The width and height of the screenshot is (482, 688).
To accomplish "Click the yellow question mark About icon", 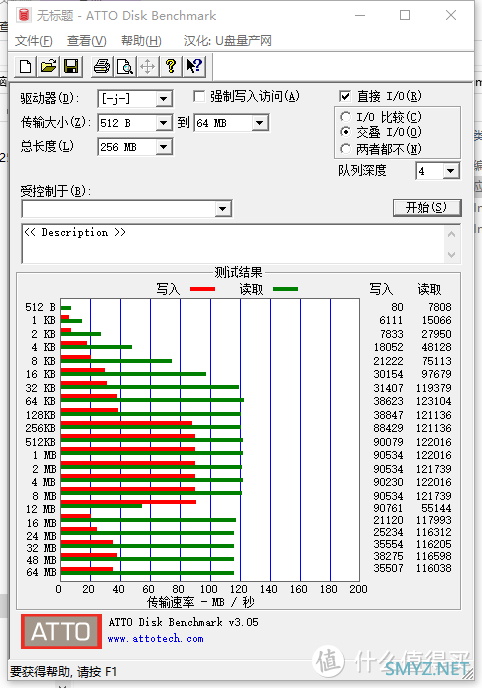I will coord(171,67).
